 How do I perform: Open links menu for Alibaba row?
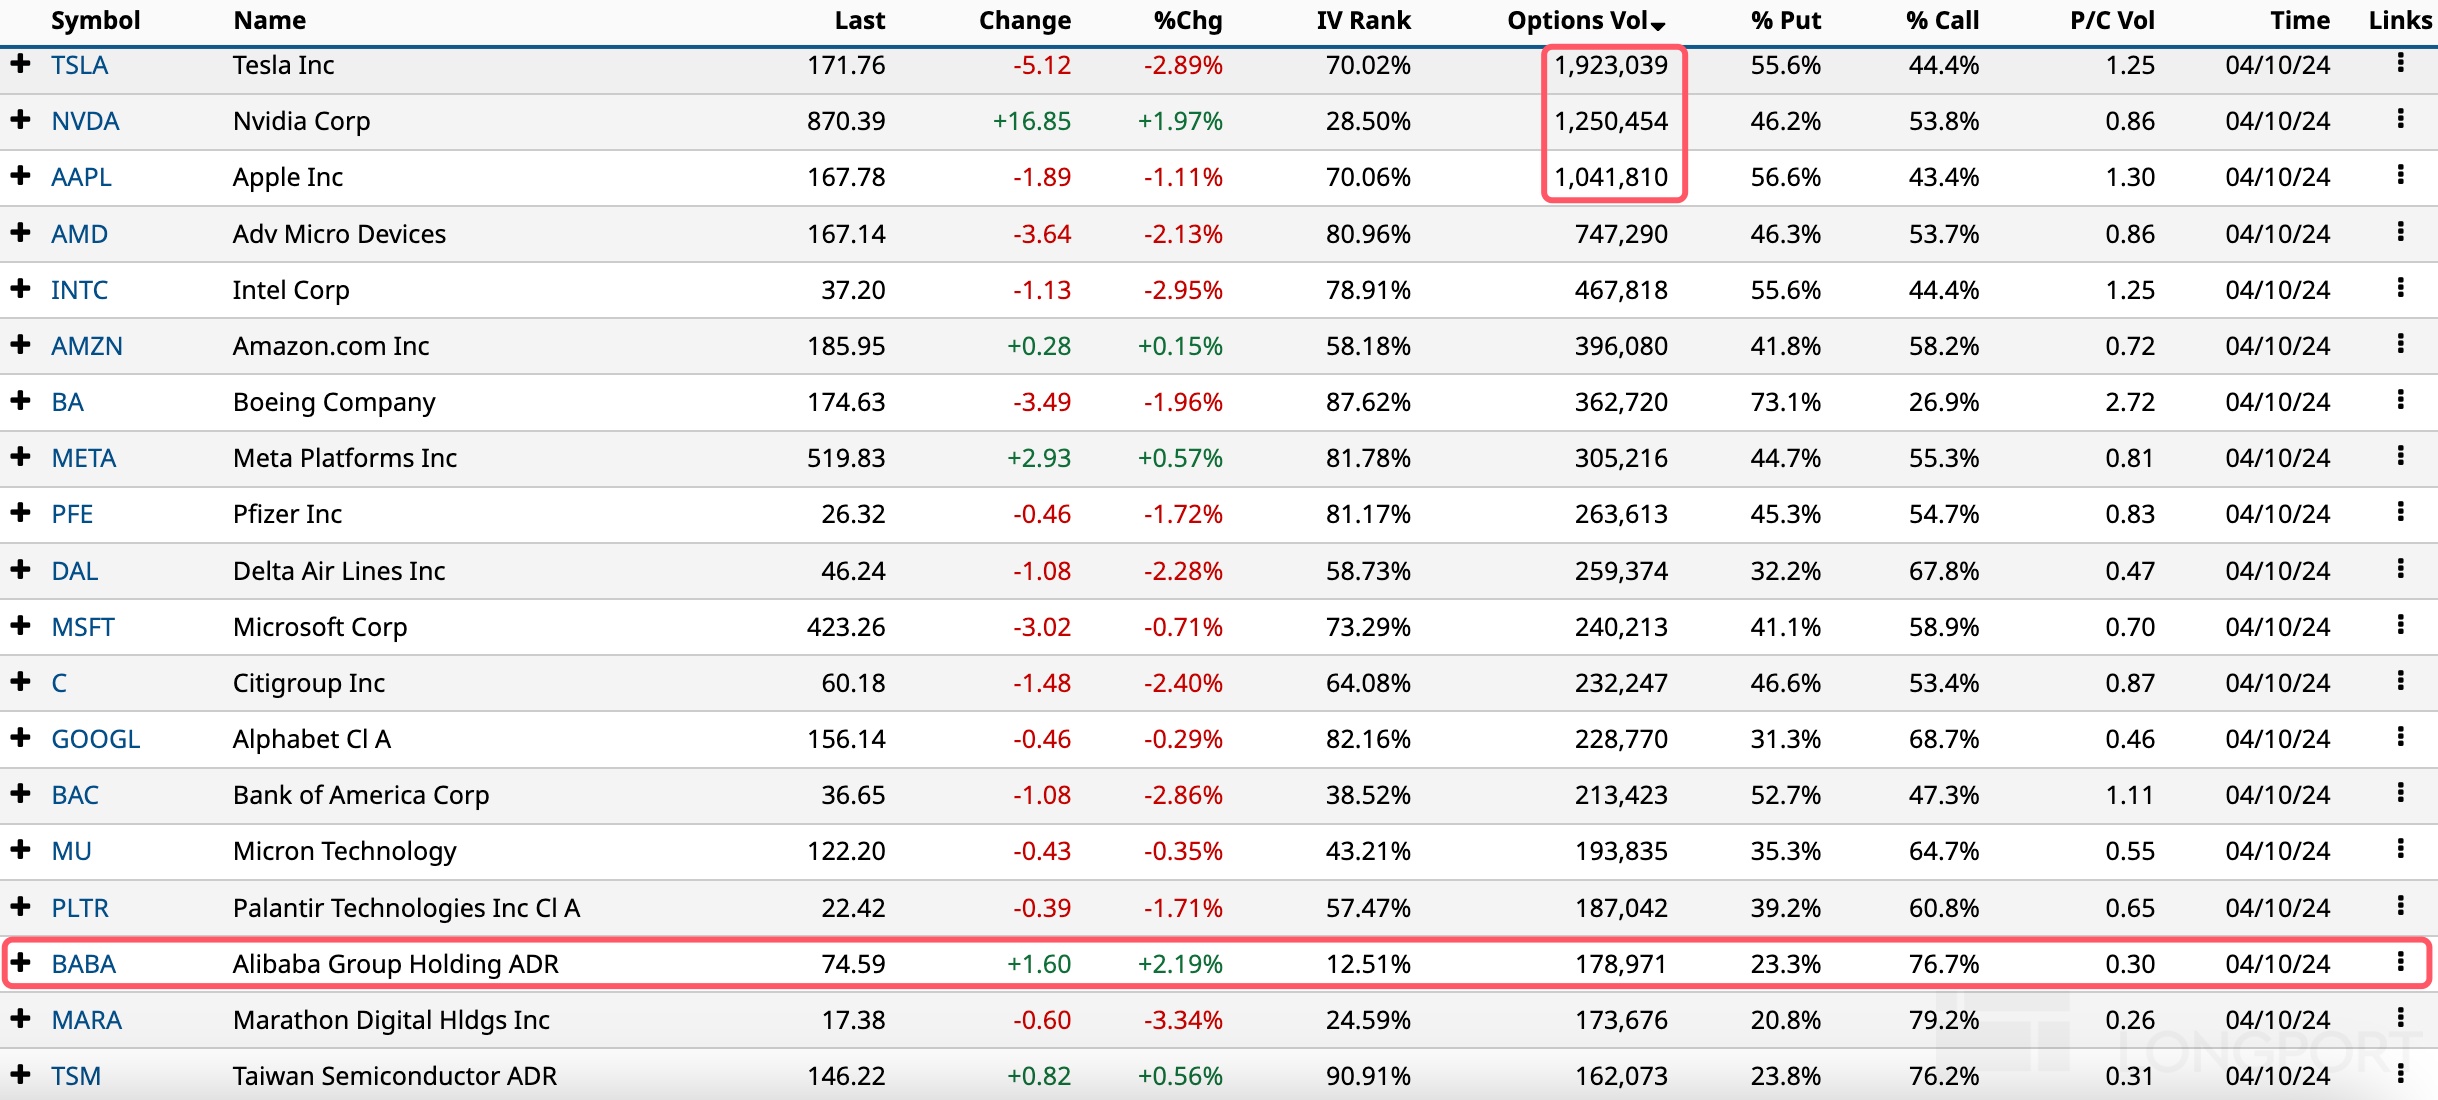point(2400,963)
